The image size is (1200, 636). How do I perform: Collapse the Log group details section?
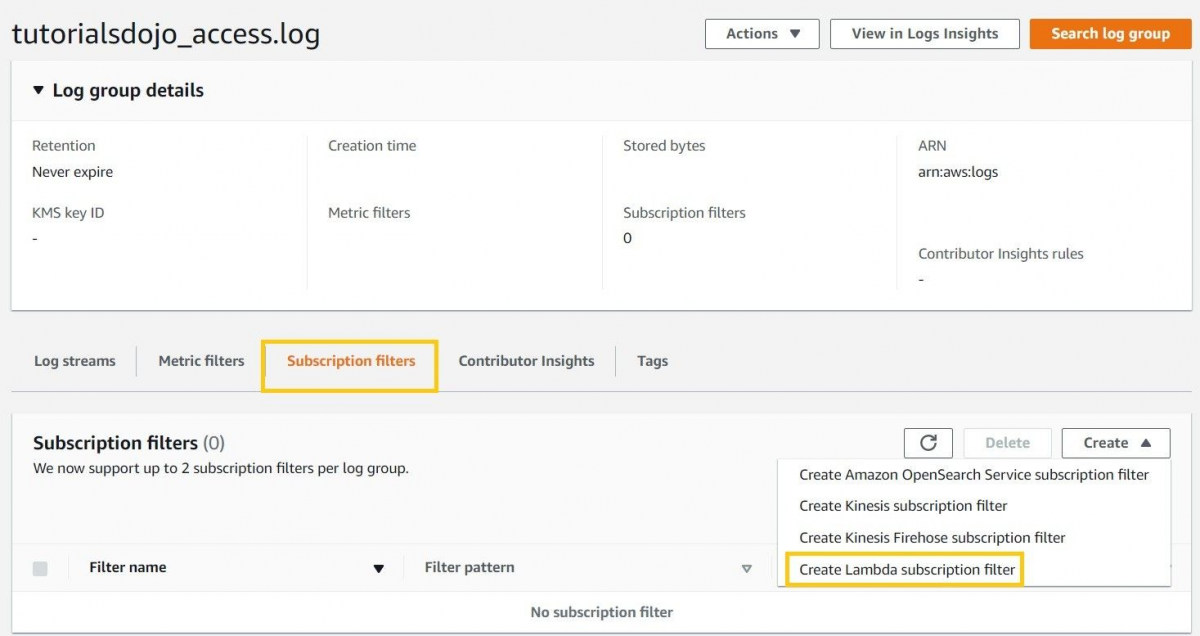pos(39,91)
